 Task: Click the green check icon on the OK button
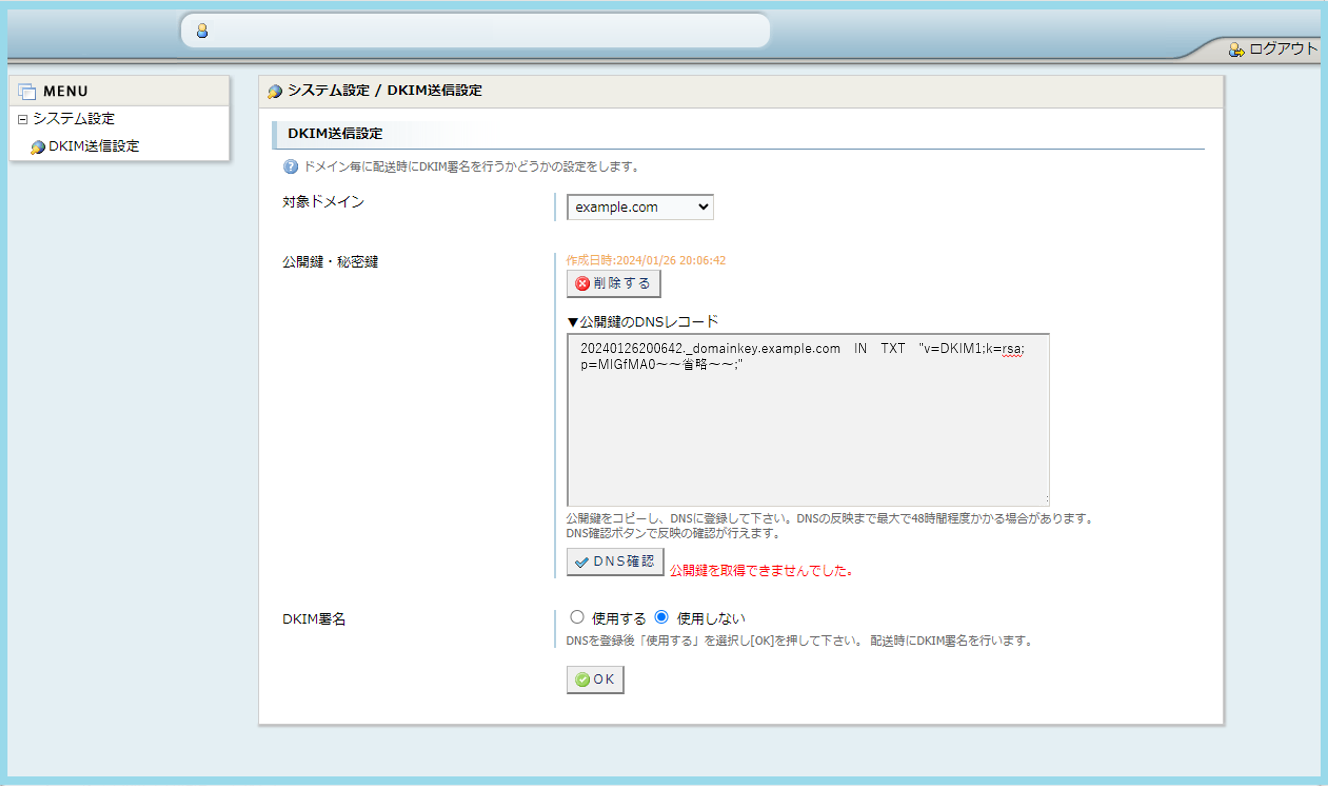[x=582, y=679]
